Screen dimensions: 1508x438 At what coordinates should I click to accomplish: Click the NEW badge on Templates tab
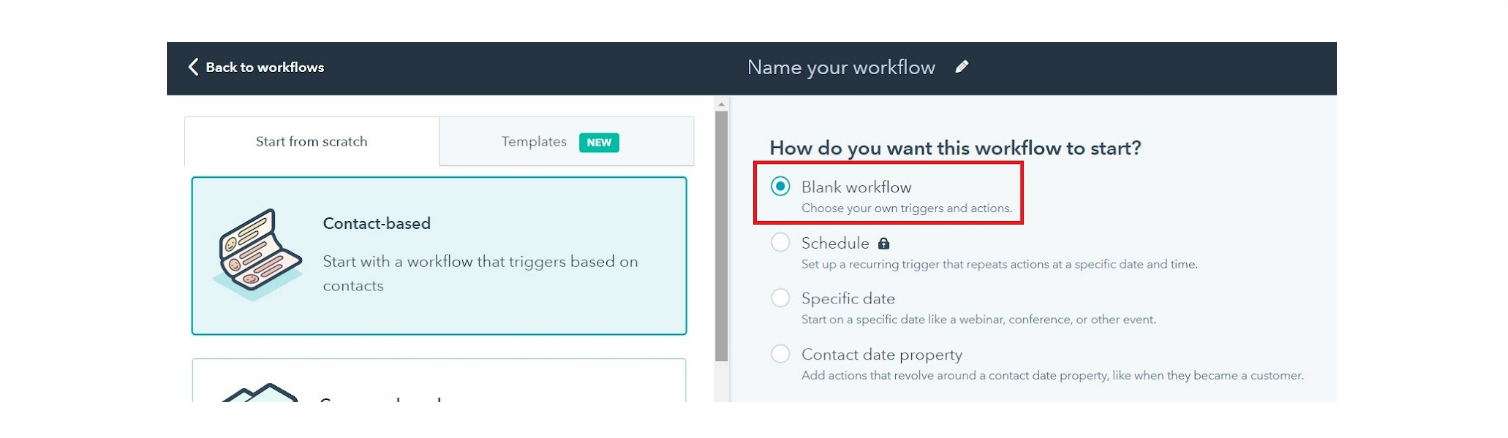click(599, 142)
